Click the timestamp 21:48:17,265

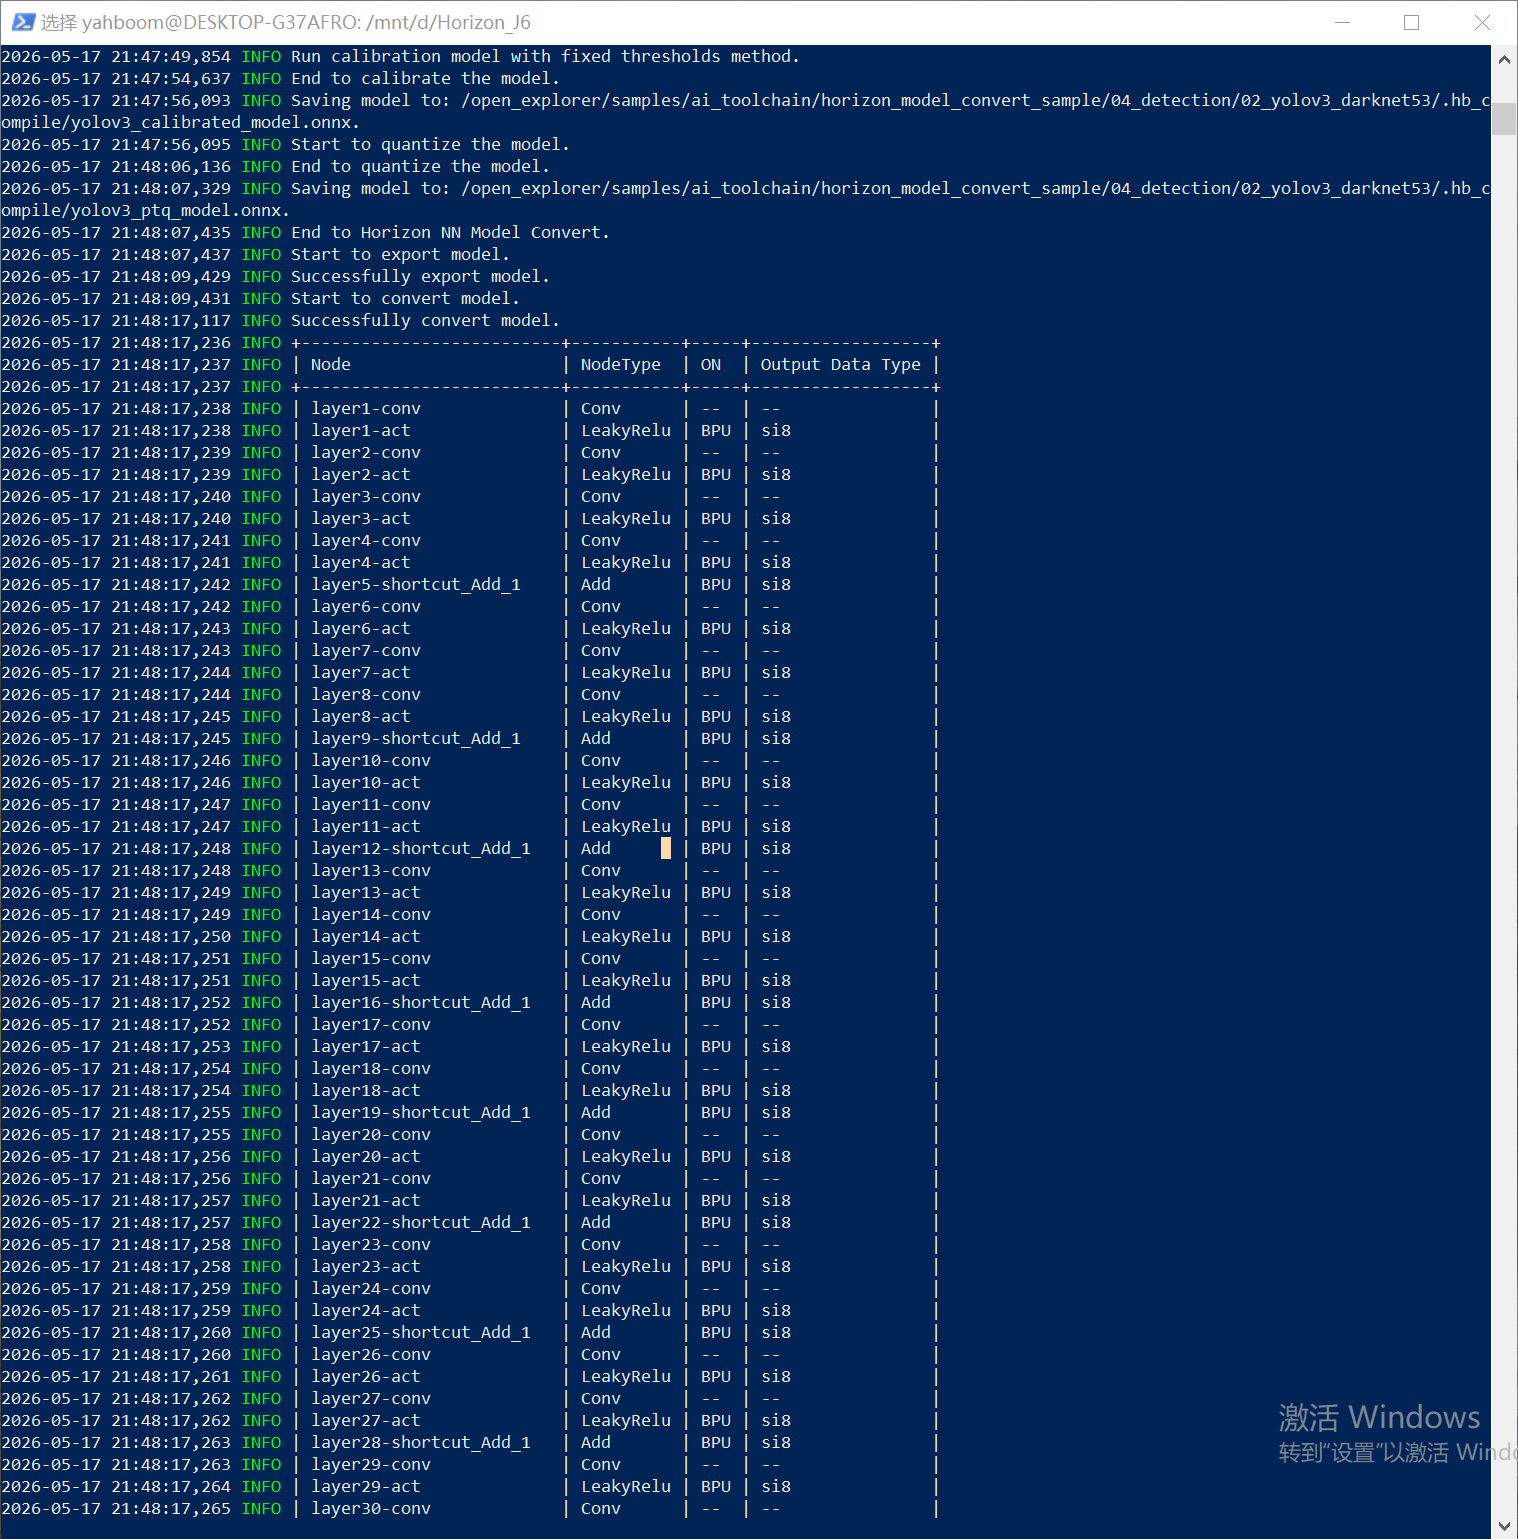(x=171, y=1508)
